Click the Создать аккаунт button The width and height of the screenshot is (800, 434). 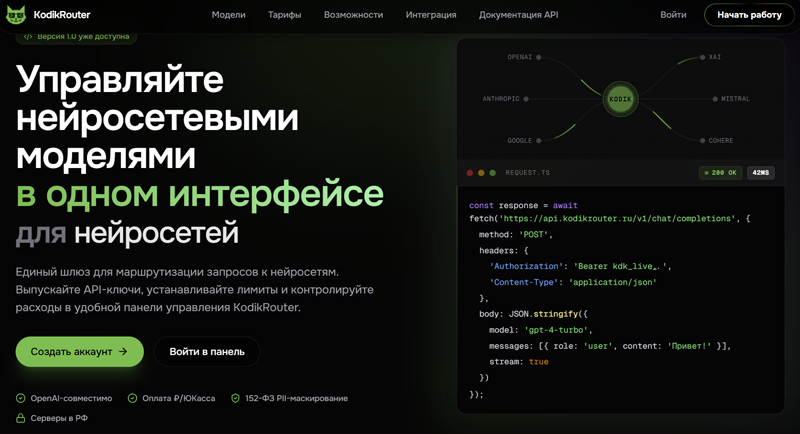(x=80, y=351)
